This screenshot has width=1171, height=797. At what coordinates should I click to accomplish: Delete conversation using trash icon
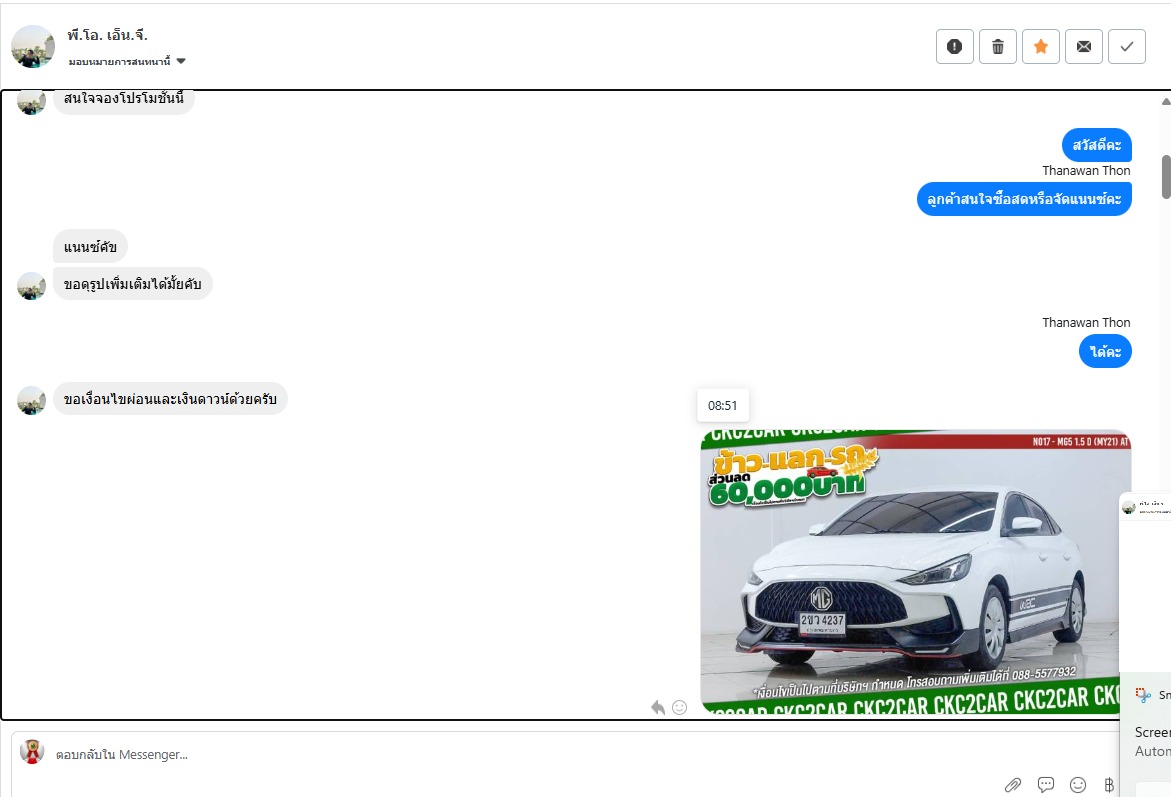(998, 46)
